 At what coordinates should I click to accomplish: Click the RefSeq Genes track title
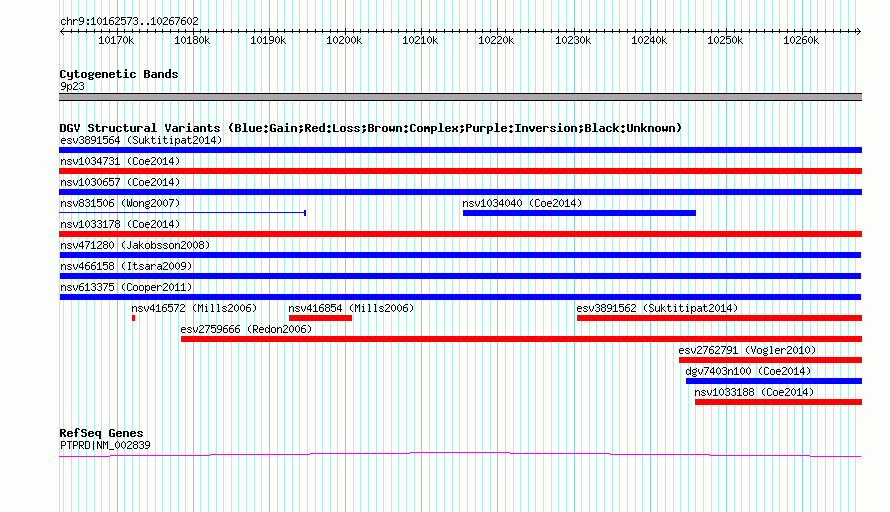coord(101,433)
